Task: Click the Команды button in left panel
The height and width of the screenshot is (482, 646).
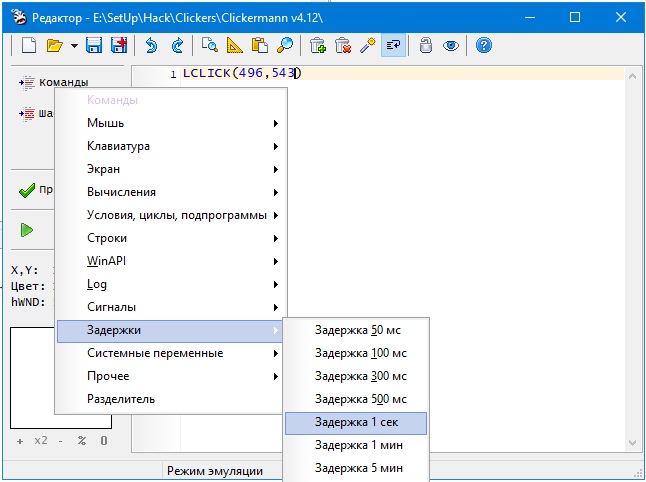Action: (54, 82)
